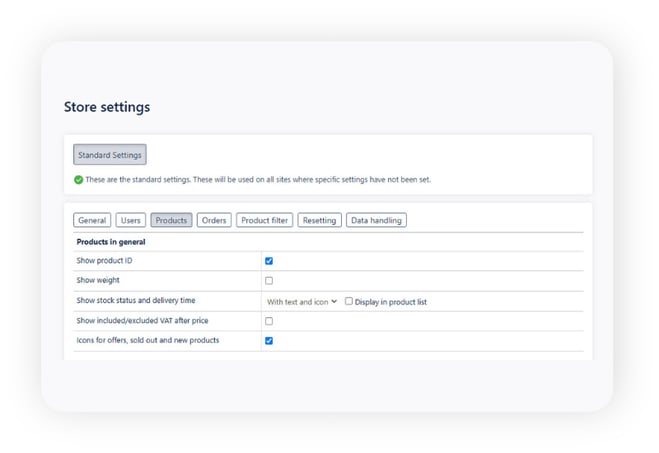The height and width of the screenshot is (453, 659).
Task: Click the standard settings info message text
Action: pos(258,180)
